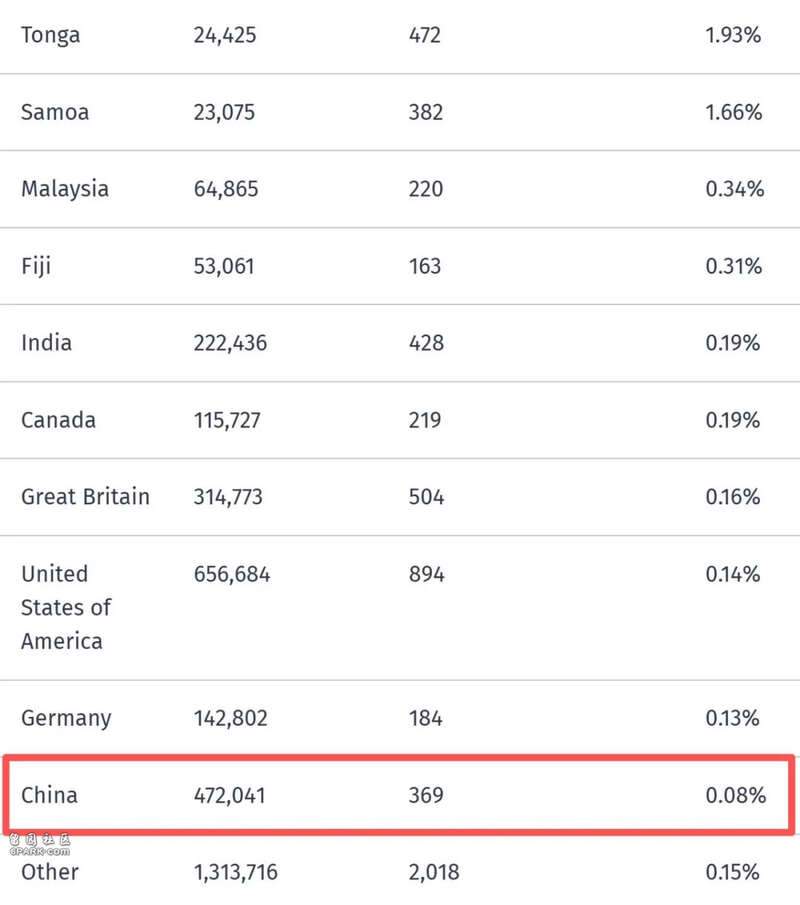The image size is (800, 905).
Task: Click the Tonga country cell
Action: [x=50, y=35]
